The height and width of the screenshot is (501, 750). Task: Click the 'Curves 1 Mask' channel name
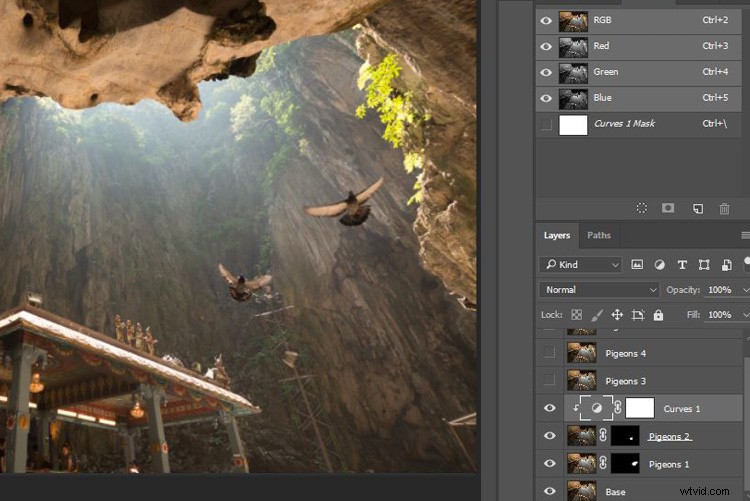point(624,123)
